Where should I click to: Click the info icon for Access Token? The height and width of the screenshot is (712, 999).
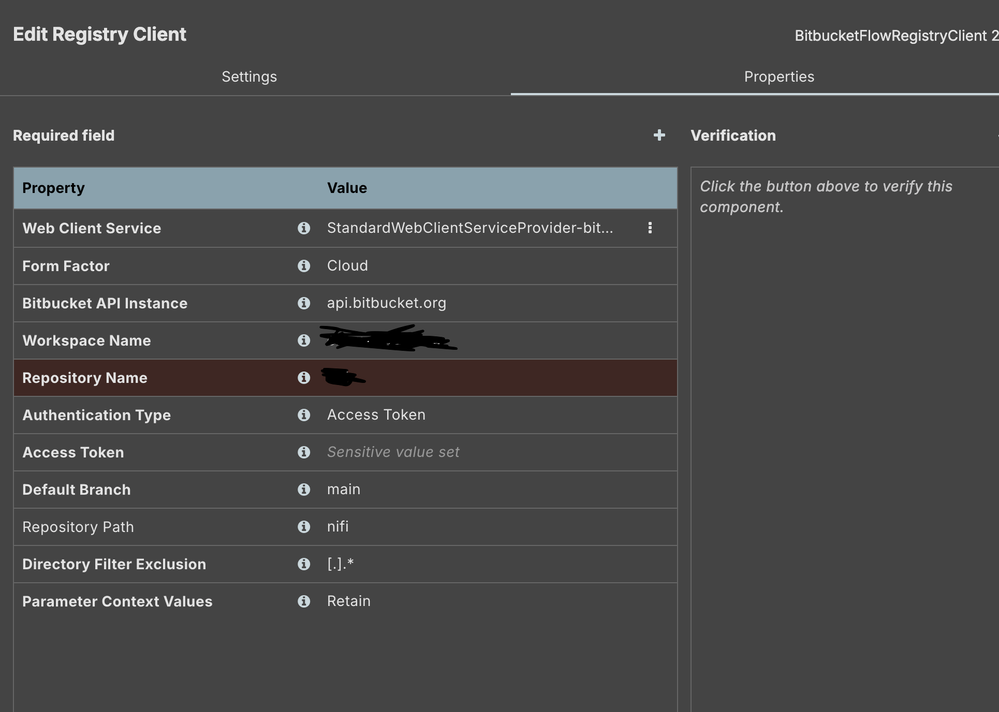pos(304,452)
